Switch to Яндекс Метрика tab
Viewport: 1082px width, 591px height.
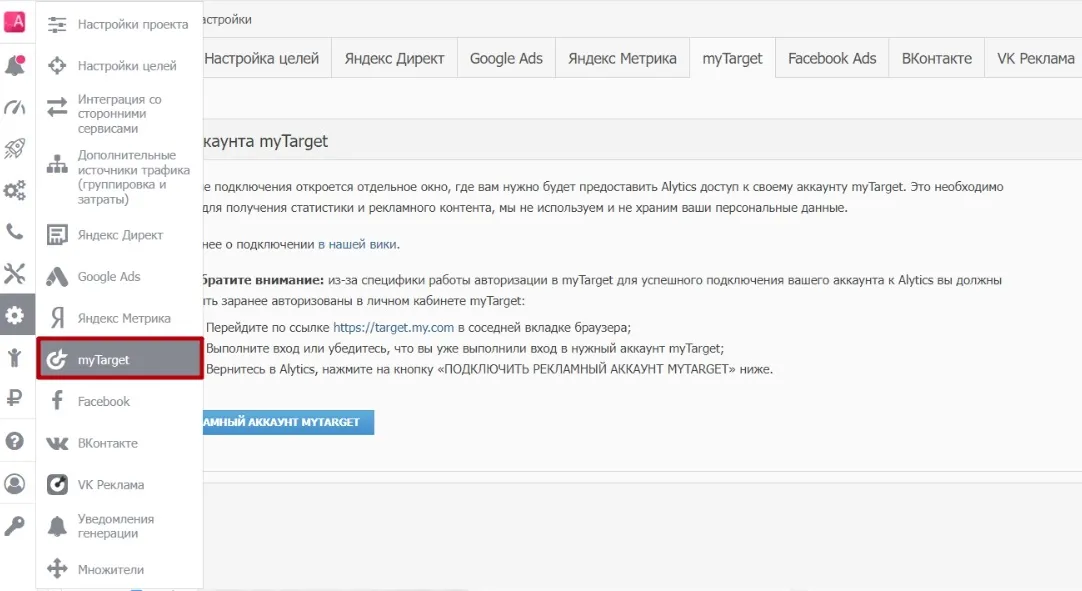622,59
